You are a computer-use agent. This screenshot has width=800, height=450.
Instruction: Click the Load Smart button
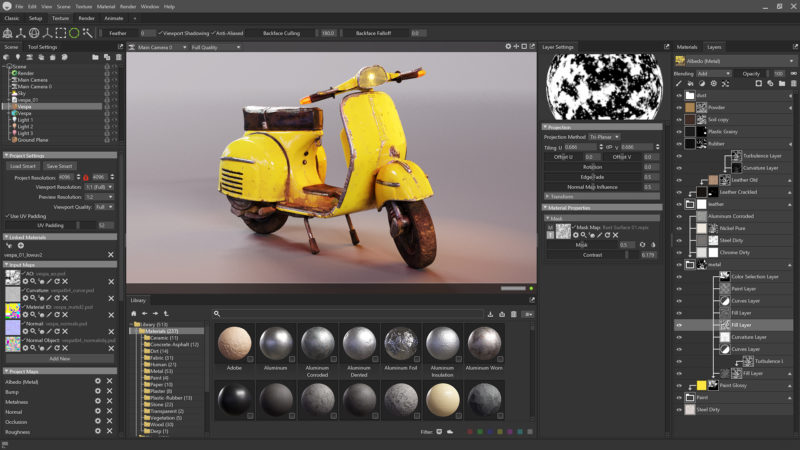click(24, 166)
